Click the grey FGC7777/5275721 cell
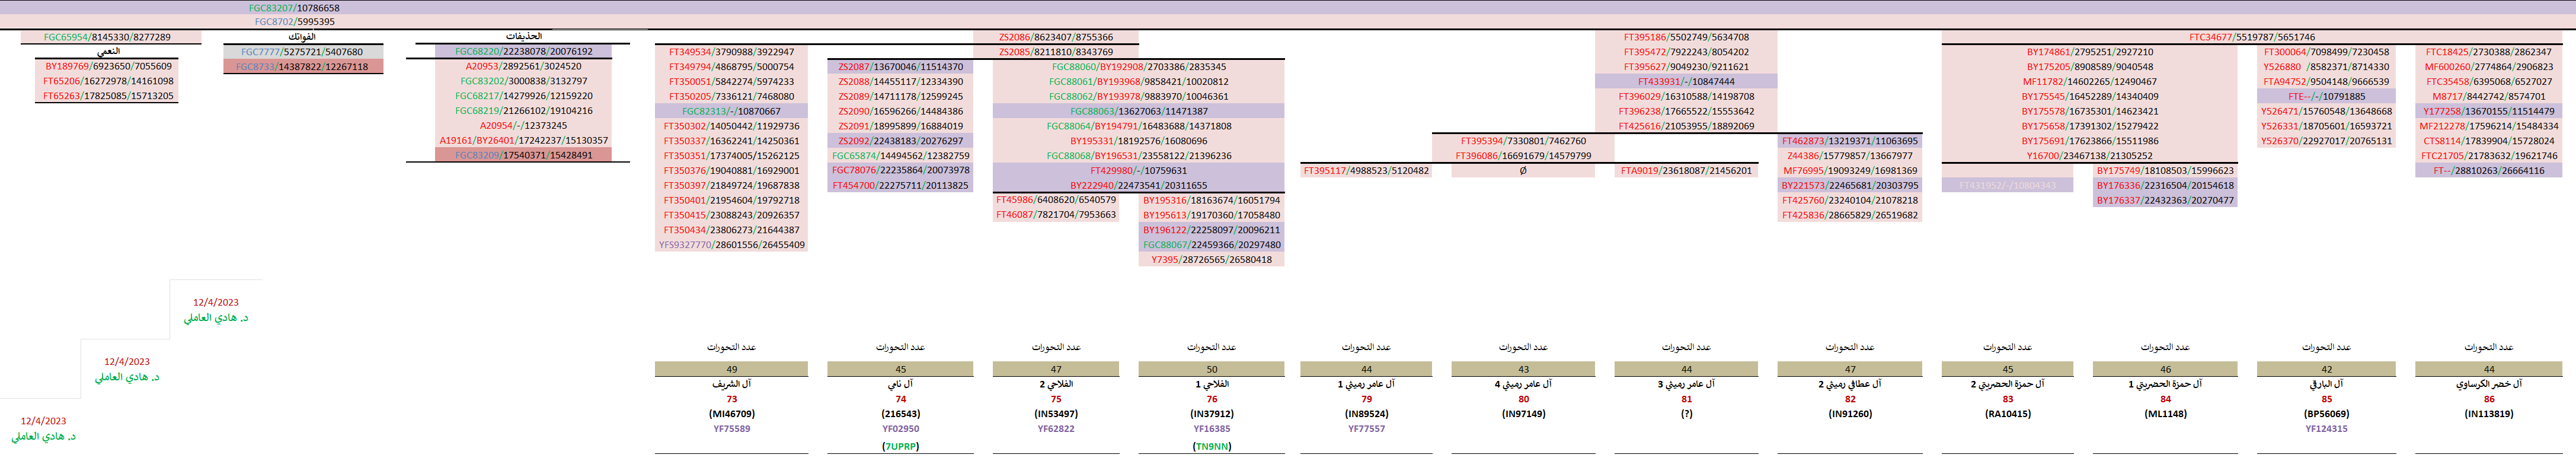Screen dimensions: 2576x464 tap(302, 52)
